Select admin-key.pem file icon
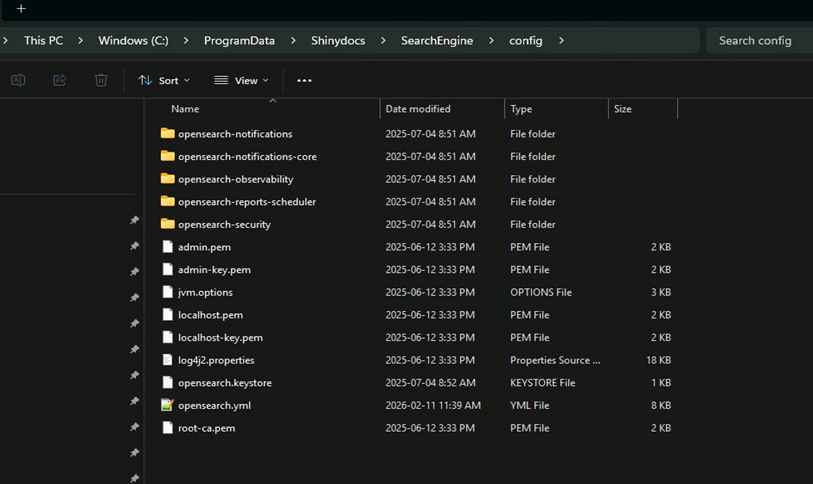This screenshot has height=484, width=813. tap(167, 269)
